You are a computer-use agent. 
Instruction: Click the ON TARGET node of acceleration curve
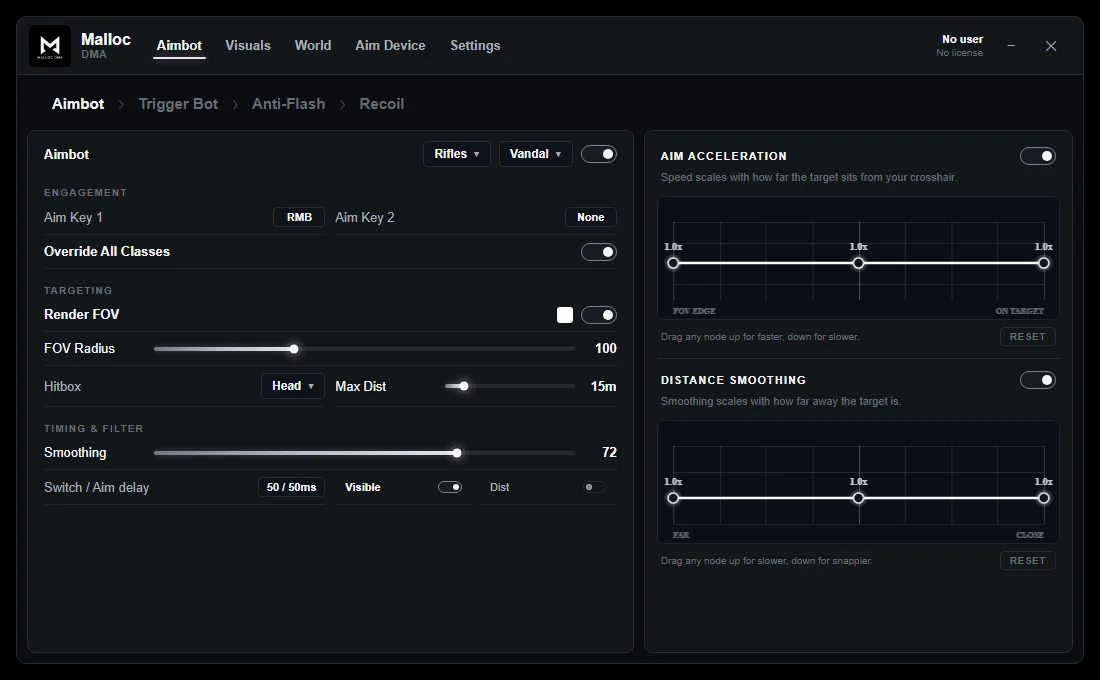(x=1044, y=263)
